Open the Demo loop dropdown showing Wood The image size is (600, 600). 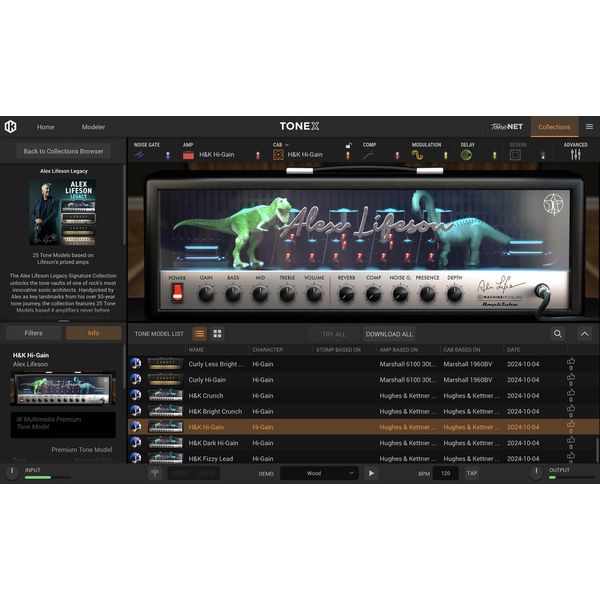(x=319, y=473)
